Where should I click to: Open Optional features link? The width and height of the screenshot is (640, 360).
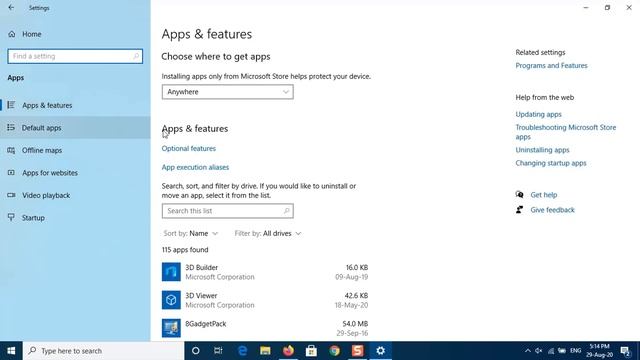click(189, 149)
